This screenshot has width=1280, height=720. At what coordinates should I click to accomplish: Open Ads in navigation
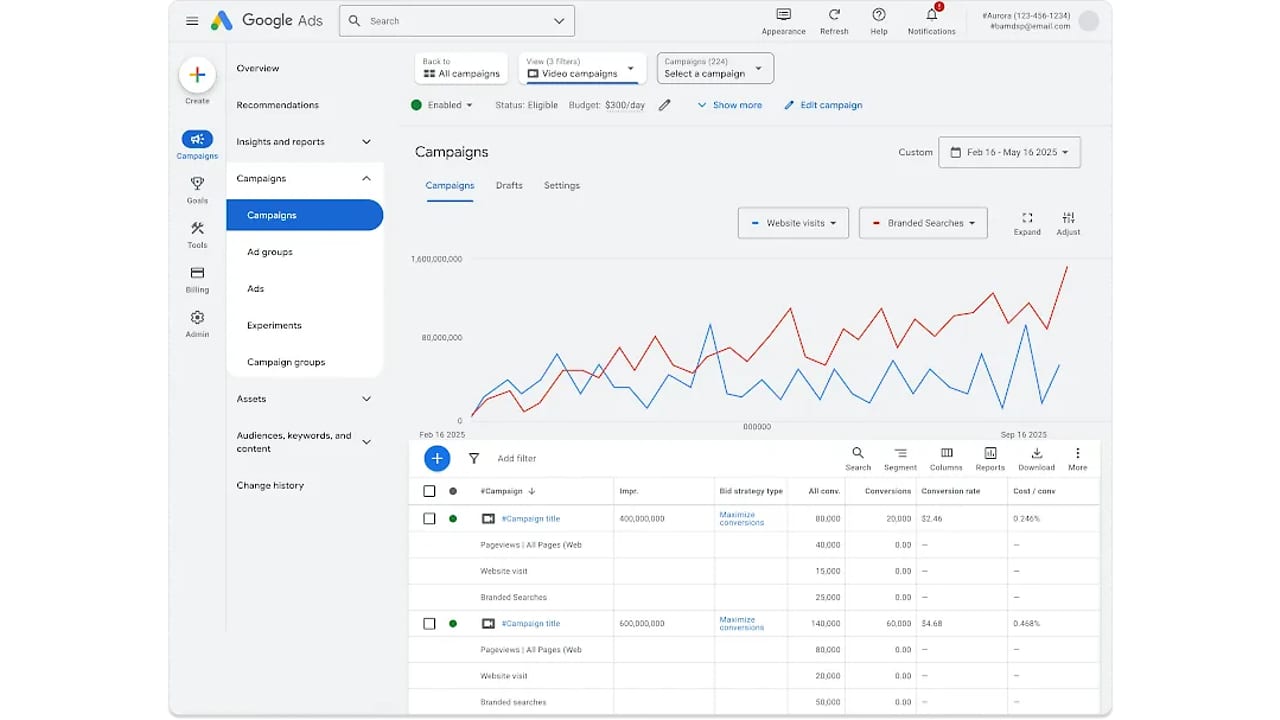click(256, 289)
